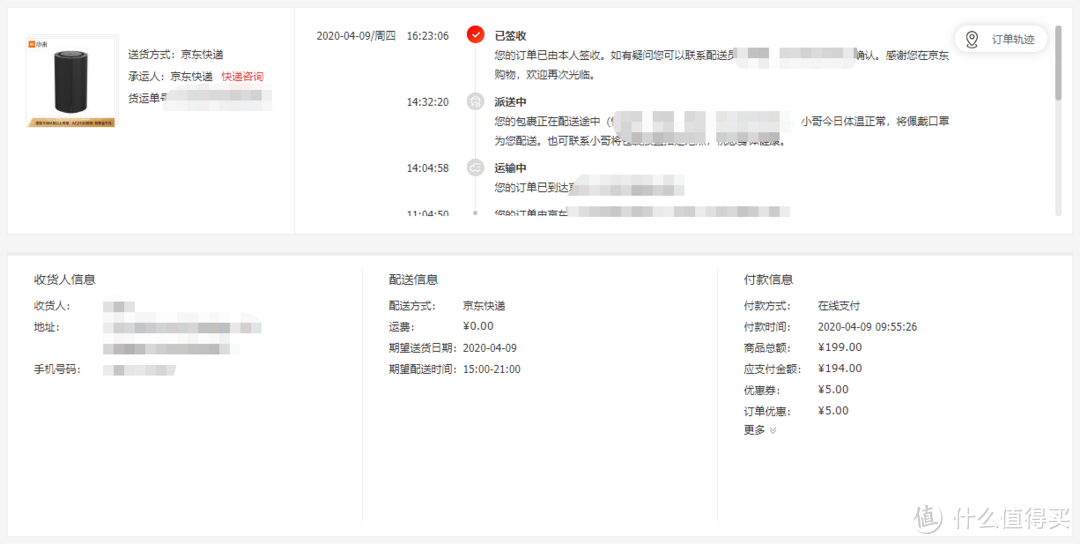Click the 优惠券 ¥5.00 value
This screenshot has height=544, width=1080.
833,390
